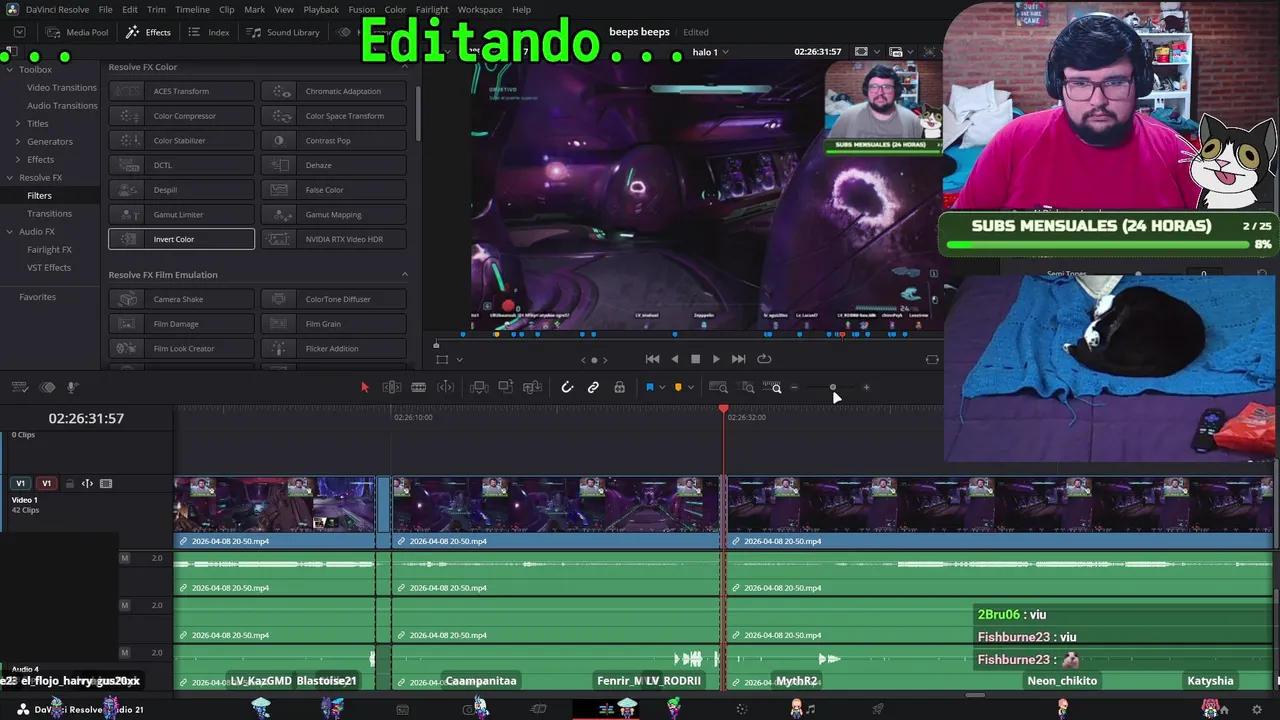Open the Index panel
The width and height of the screenshot is (1280, 720).
point(209,32)
